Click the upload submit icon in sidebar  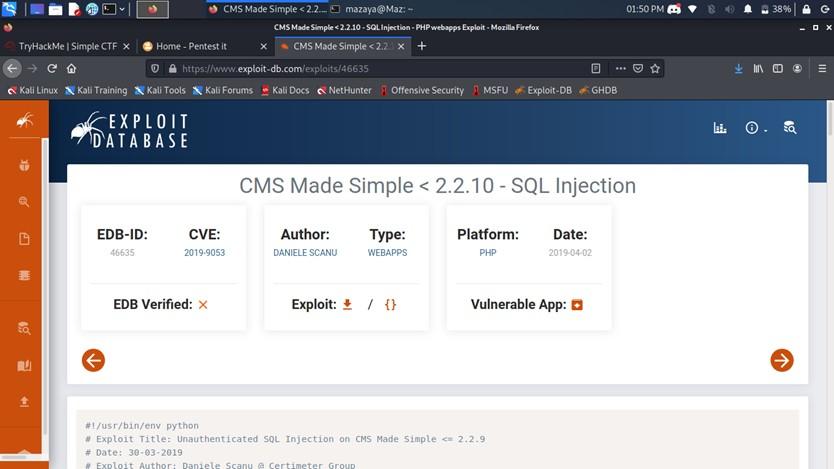pyautogui.click(x=24, y=401)
